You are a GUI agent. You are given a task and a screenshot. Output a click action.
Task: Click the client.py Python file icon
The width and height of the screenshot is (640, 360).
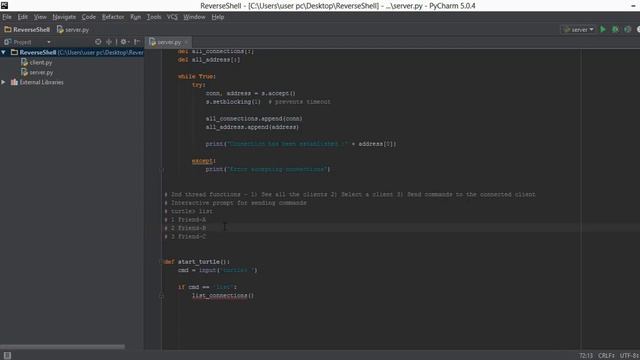click(x=24, y=62)
